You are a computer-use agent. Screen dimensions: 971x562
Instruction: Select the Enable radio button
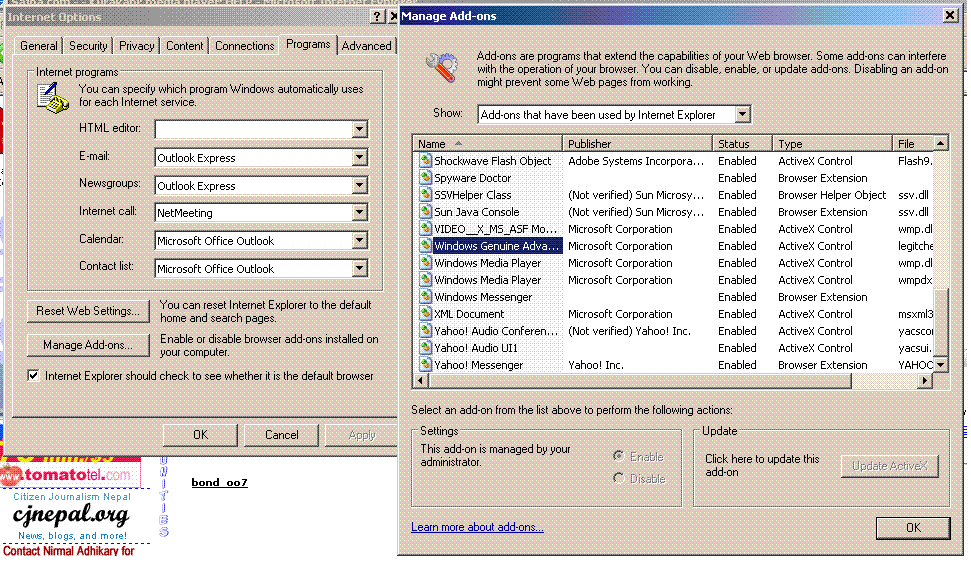tap(619, 456)
